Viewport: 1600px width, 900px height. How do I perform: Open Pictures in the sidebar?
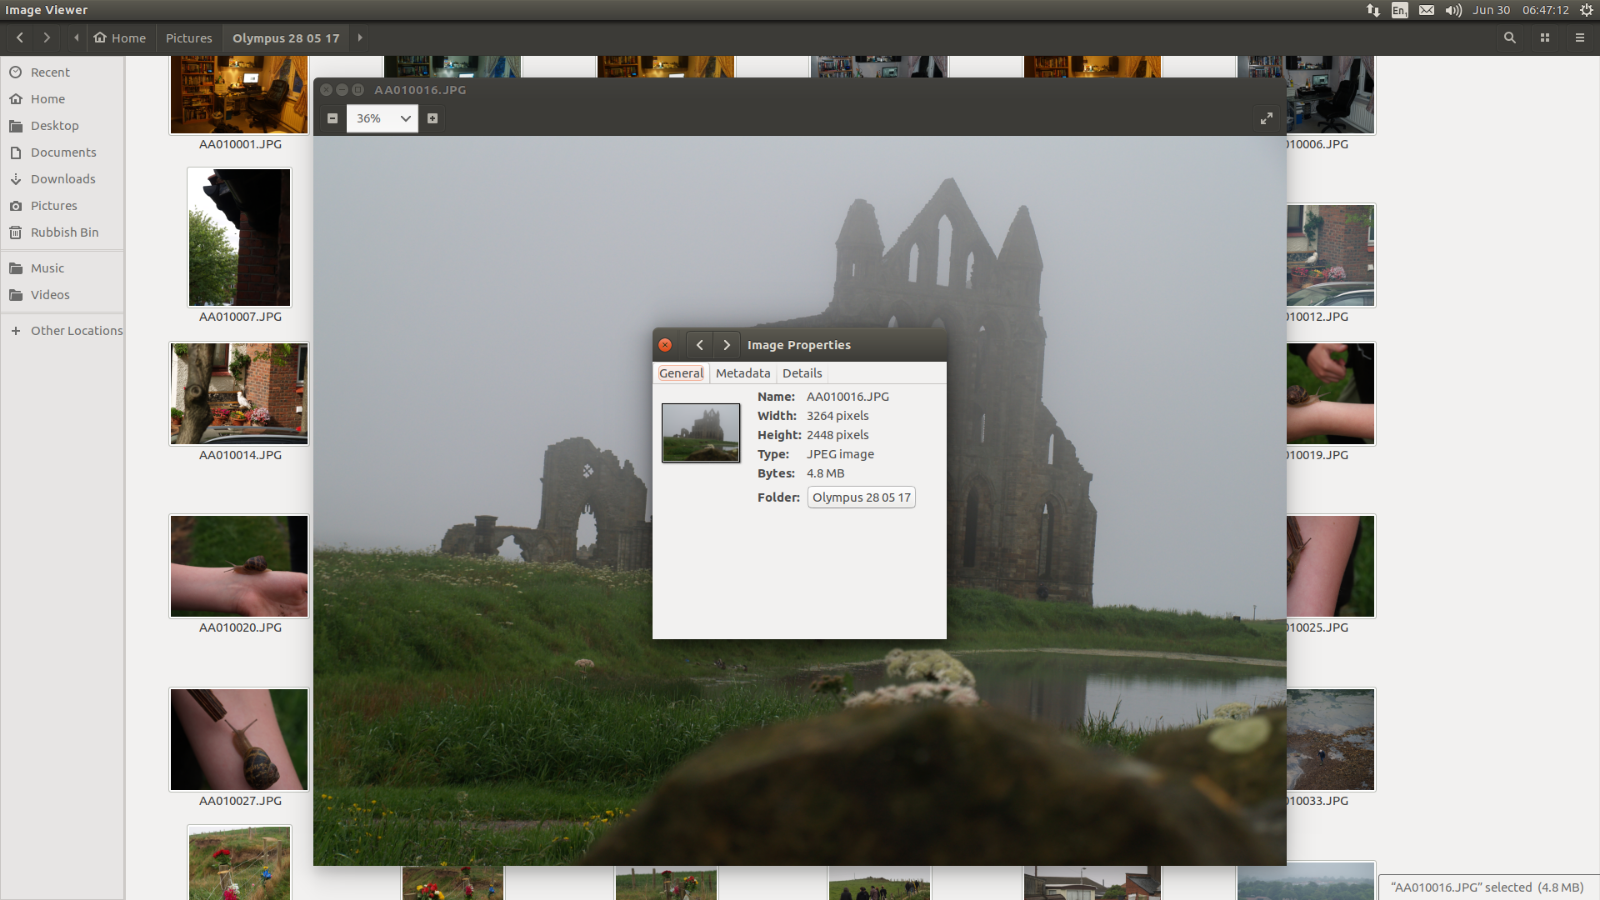point(62,206)
